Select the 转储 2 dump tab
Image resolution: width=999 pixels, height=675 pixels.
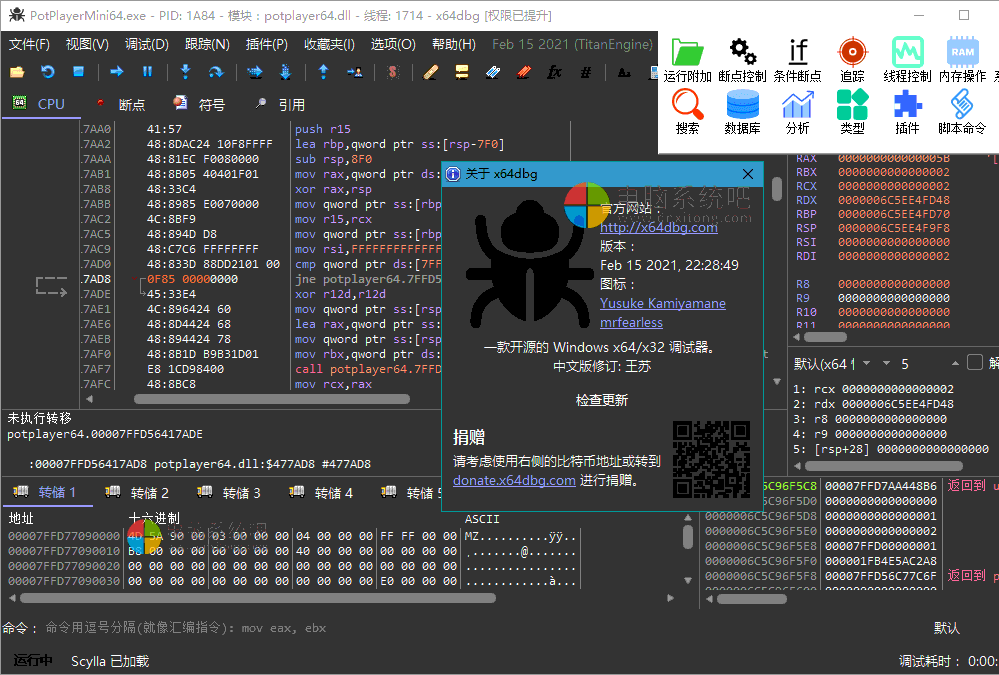tap(138, 493)
